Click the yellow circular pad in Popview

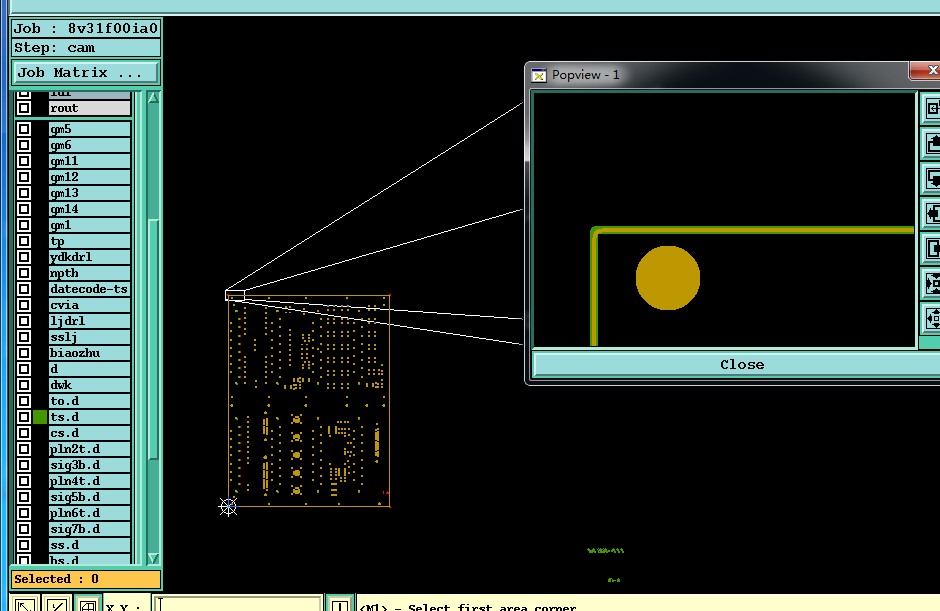668,278
